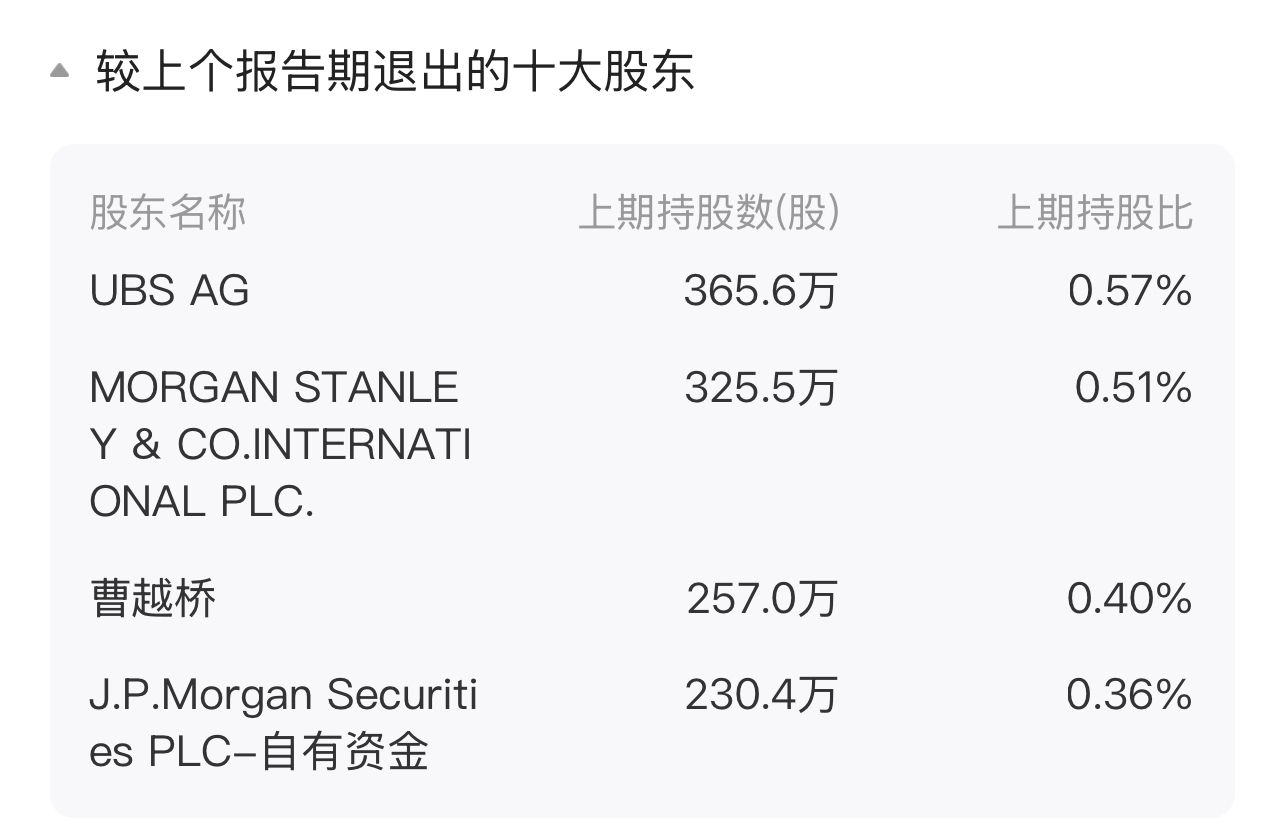Sort by 股东名称 column header
Image resolution: width=1284 pixels, height=825 pixels.
click(x=167, y=213)
